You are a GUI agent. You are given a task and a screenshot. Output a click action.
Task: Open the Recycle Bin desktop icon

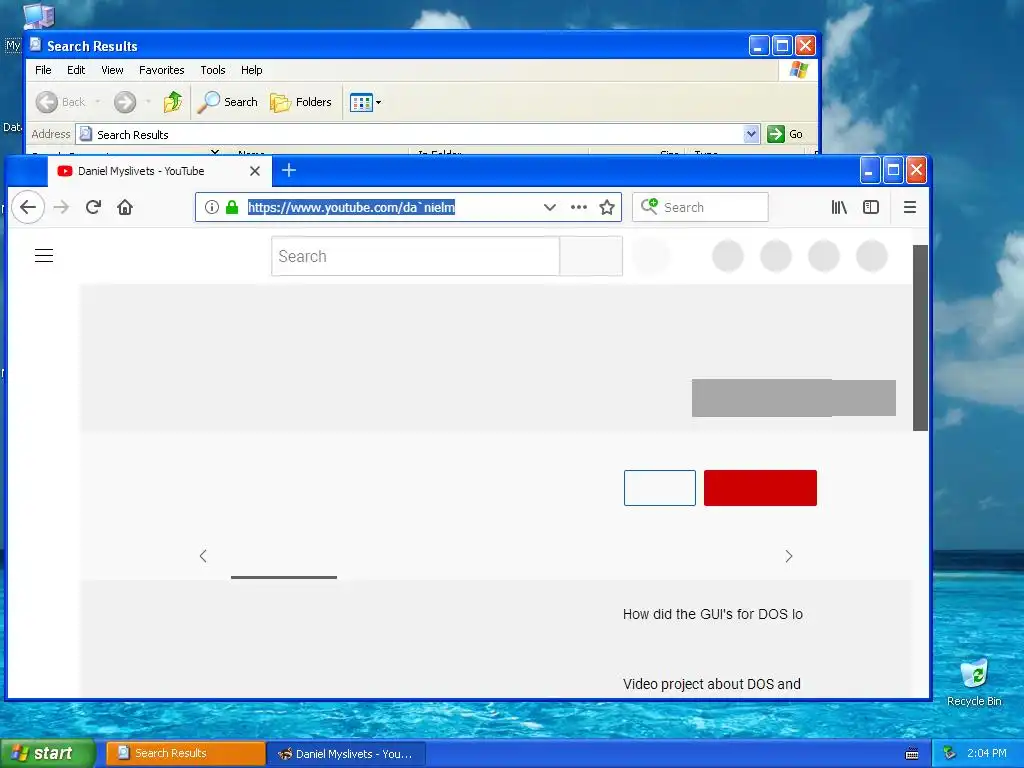[x=974, y=683]
